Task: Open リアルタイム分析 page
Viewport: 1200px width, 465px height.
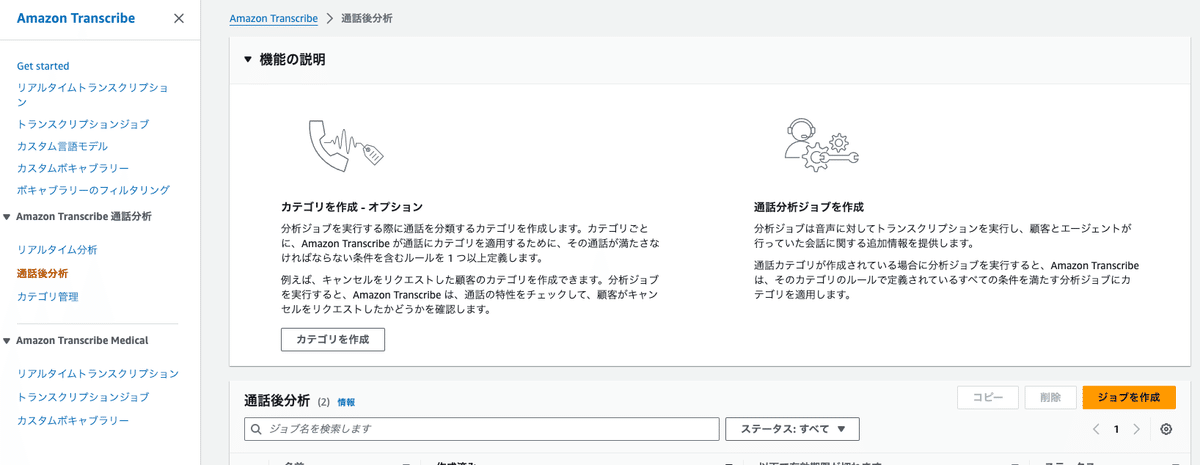Action: click(57, 250)
